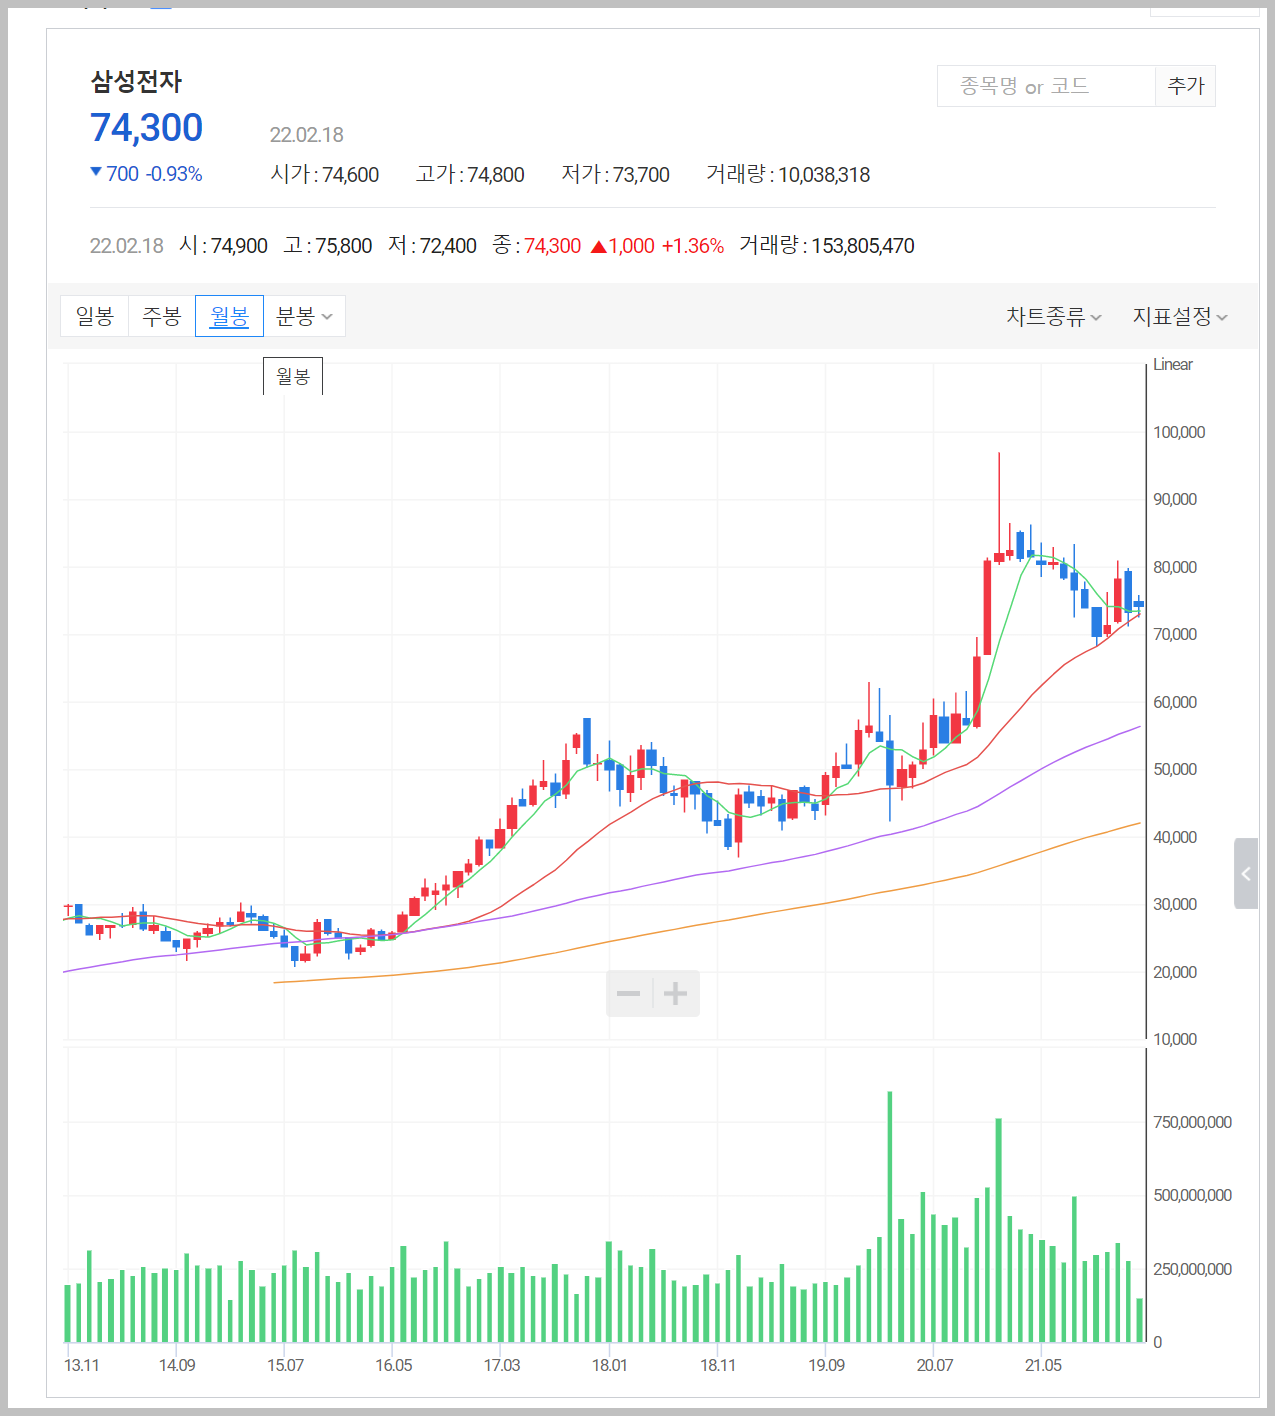Click the 18.01 date axis label
1275x1416 pixels.
click(x=610, y=1365)
